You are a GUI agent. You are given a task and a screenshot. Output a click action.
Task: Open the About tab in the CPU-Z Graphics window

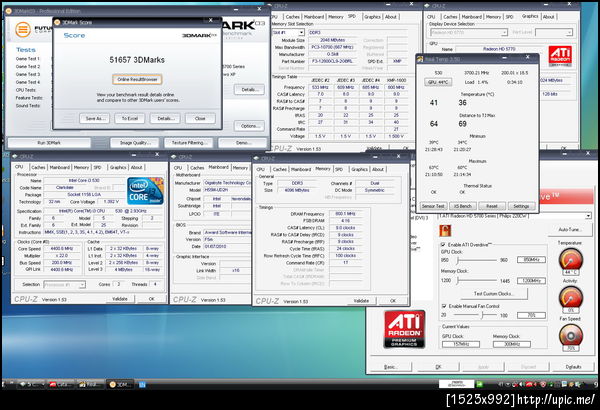[548, 17]
